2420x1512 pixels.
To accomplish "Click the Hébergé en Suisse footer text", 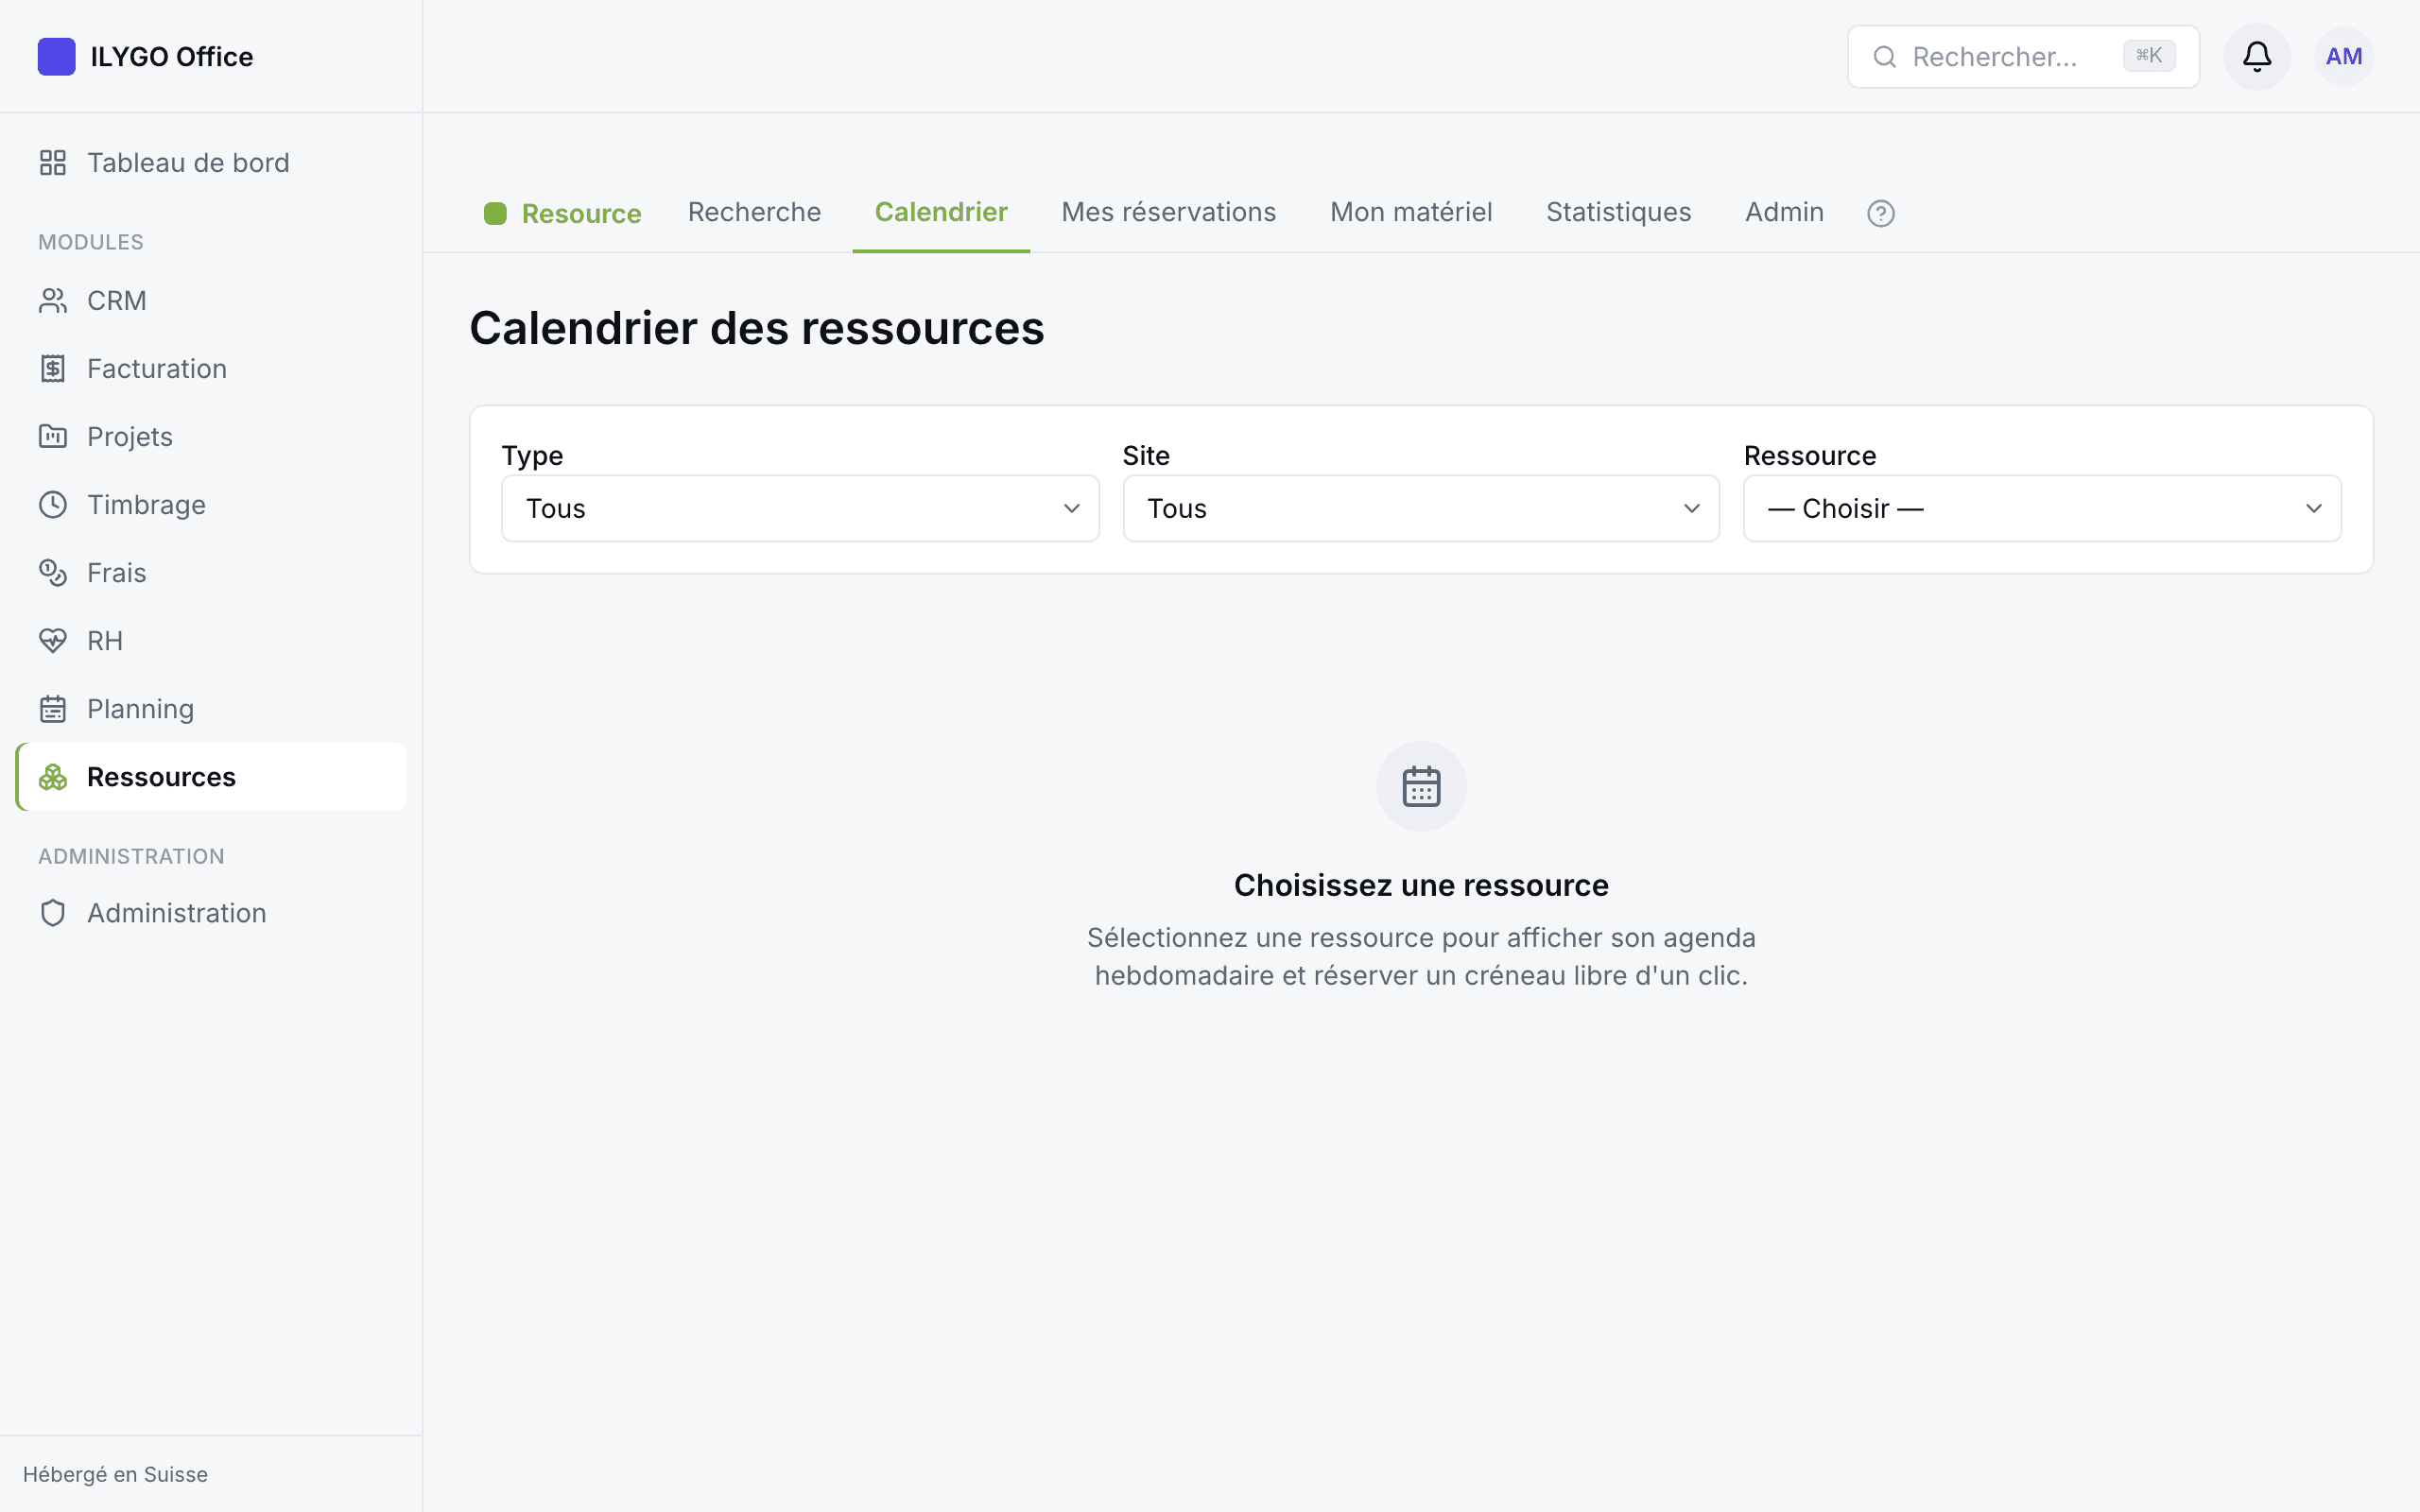I will pos(115,1474).
